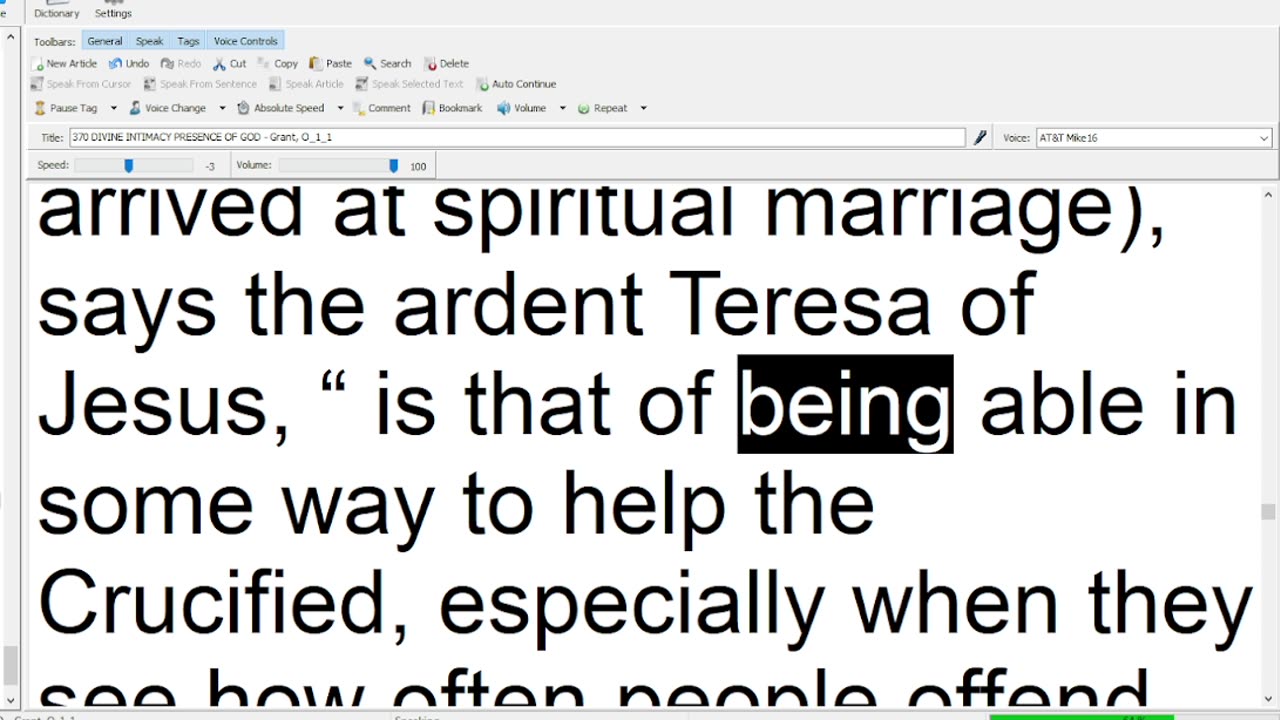Insert a Voice Change tag
Image resolution: width=1280 pixels, height=720 pixels.
pos(167,108)
